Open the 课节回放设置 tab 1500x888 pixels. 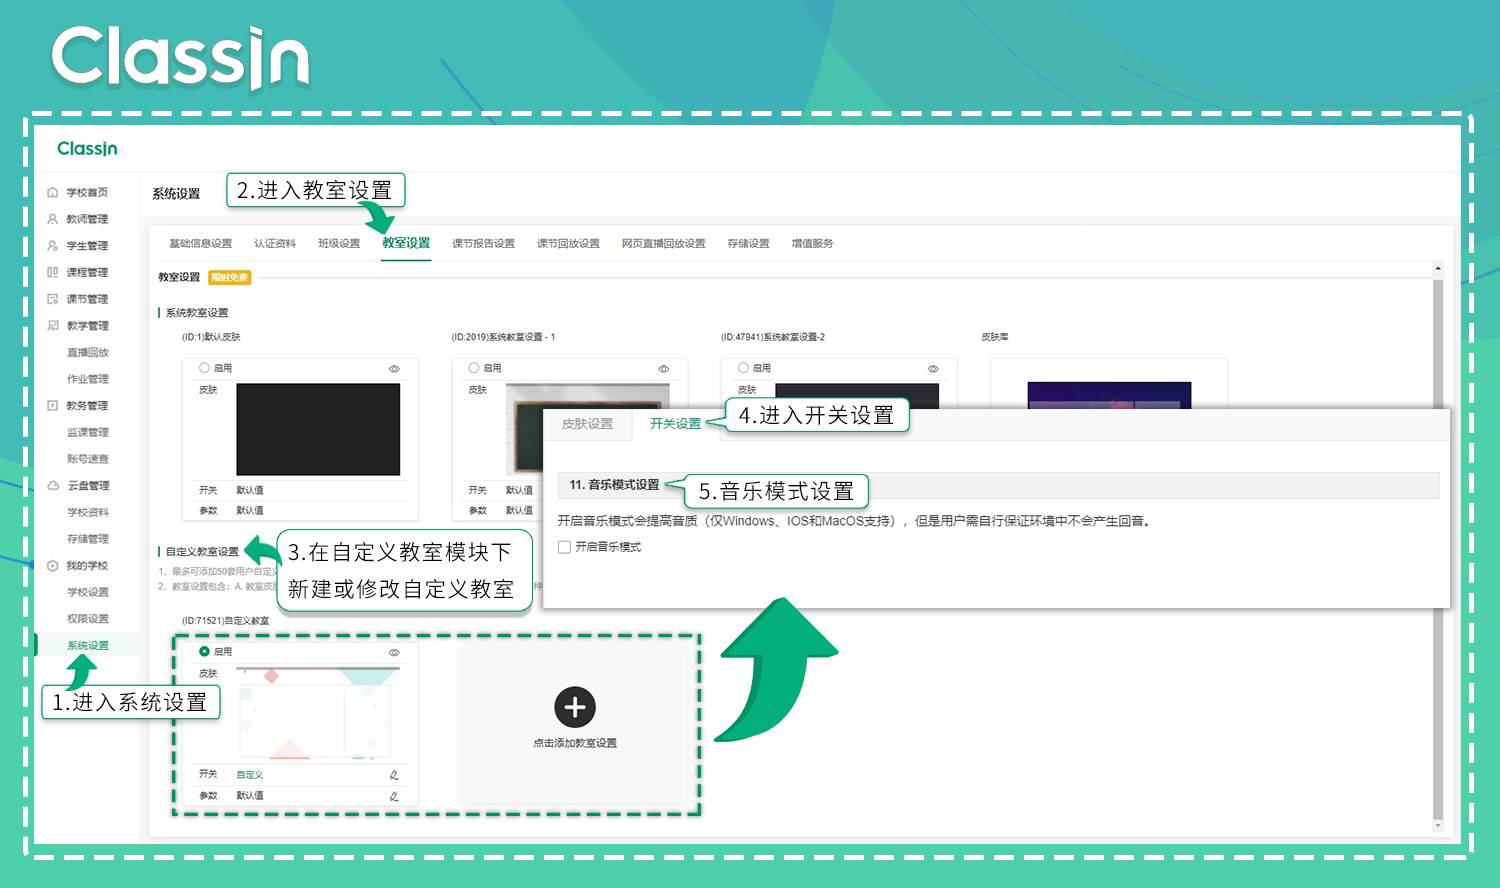tap(568, 244)
